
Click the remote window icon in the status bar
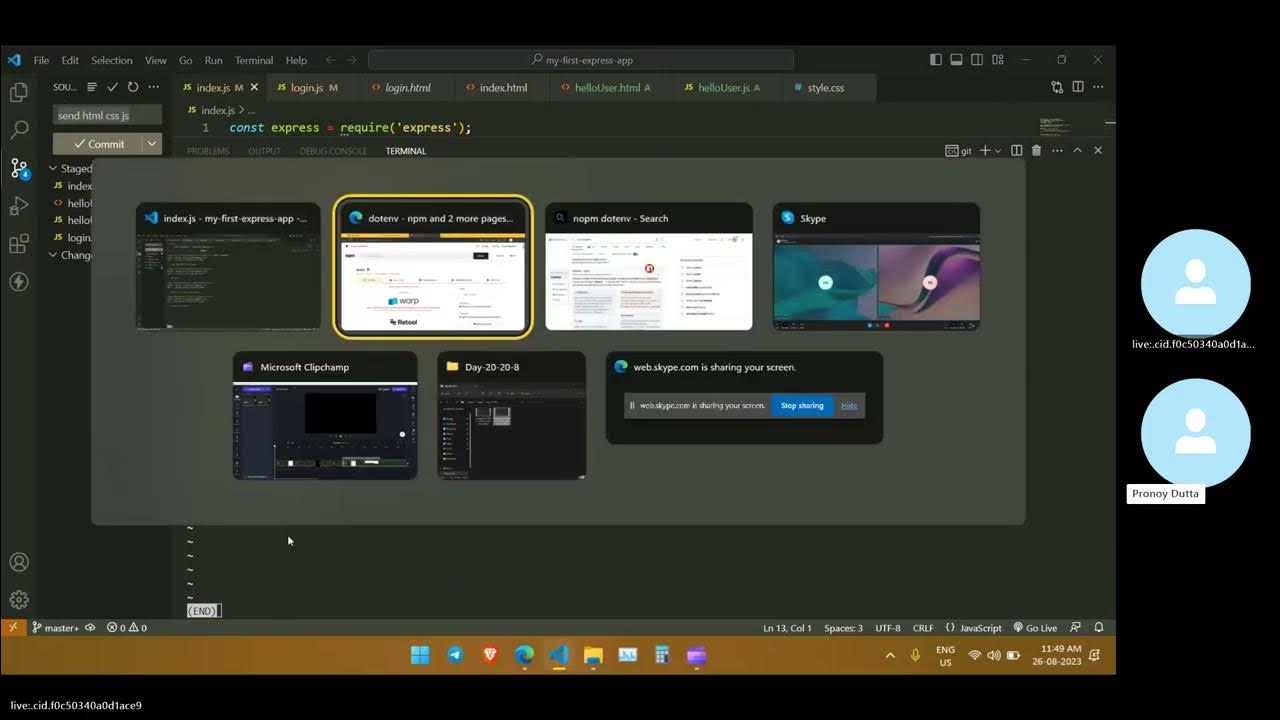click(x=13, y=627)
